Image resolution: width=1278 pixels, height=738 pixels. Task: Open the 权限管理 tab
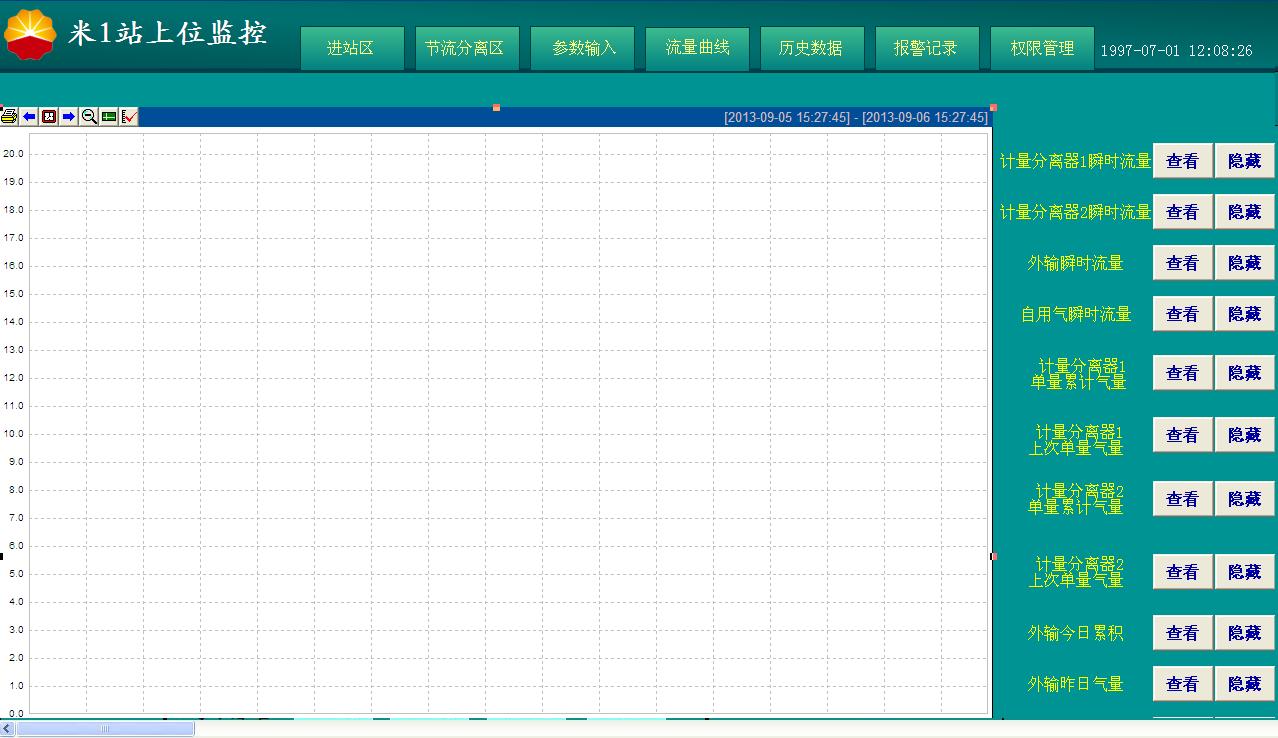1042,48
